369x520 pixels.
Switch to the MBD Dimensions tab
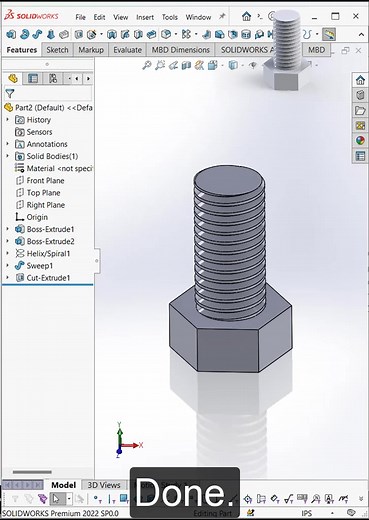pos(181,50)
